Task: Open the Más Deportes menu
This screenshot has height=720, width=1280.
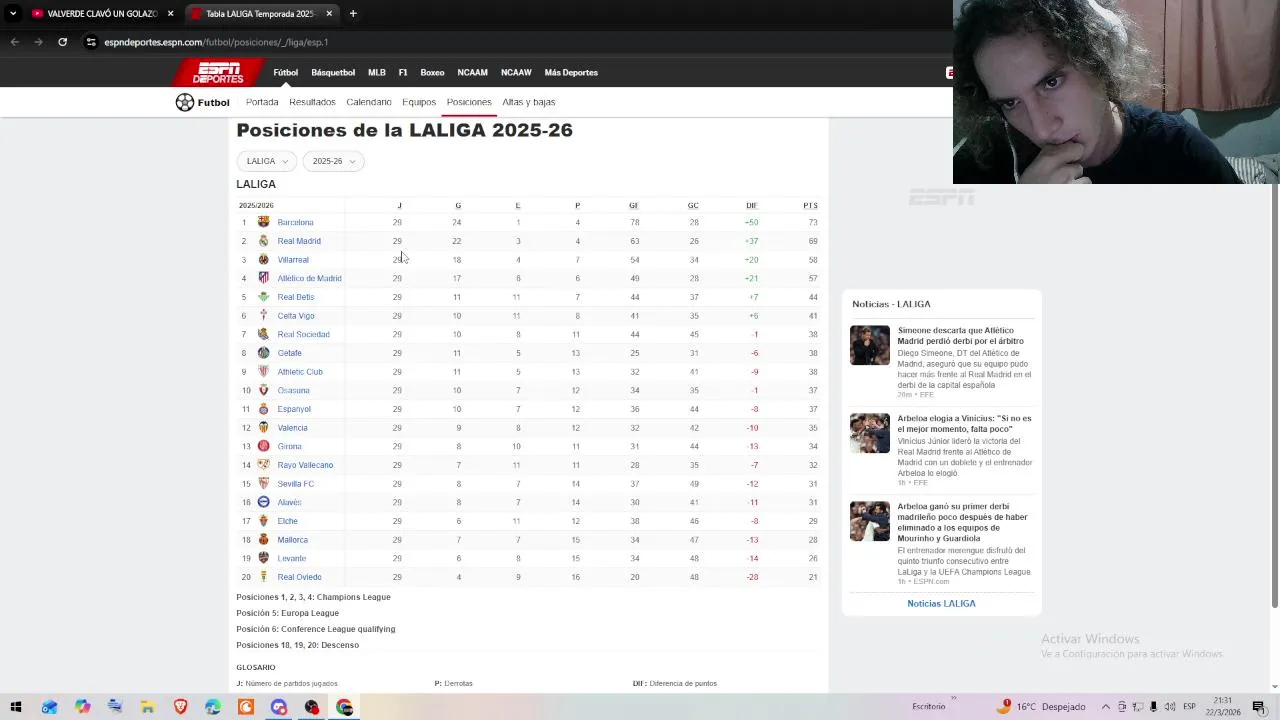Action: [571, 72]
